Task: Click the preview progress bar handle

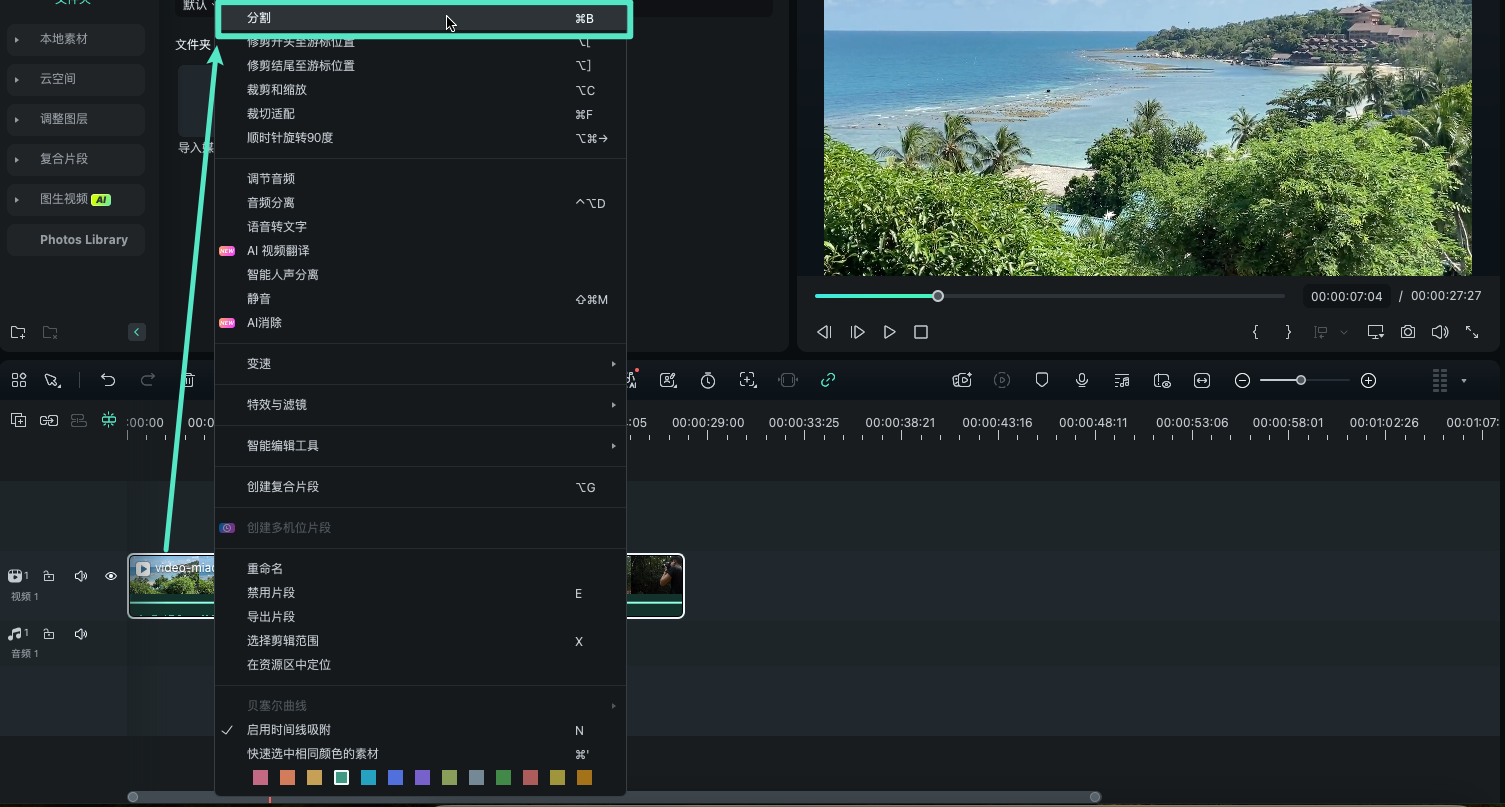Action: coord(938,296)
